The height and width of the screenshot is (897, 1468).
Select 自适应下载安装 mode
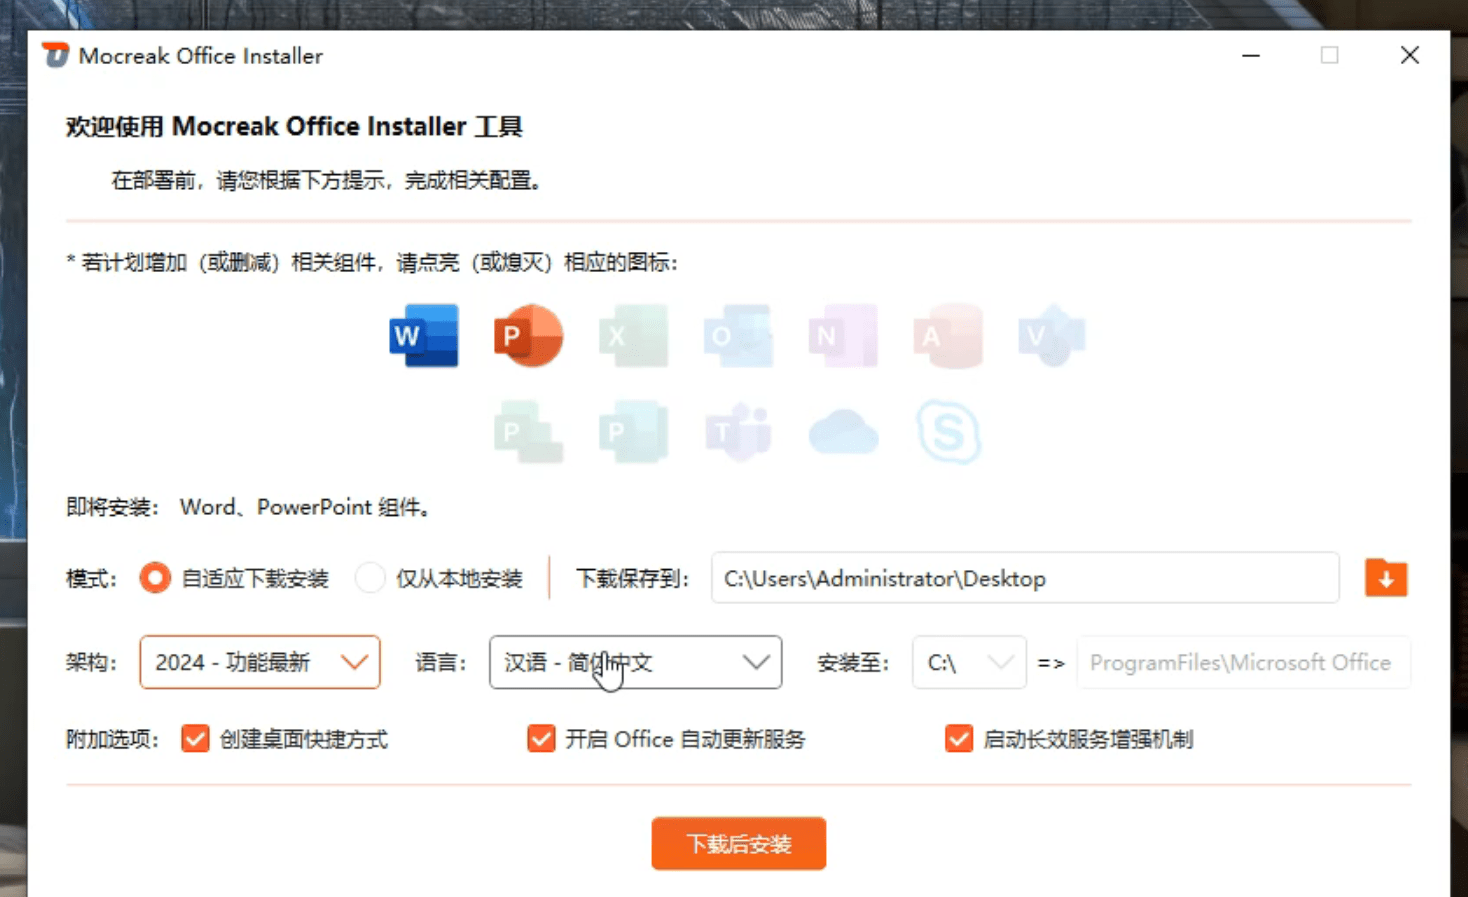[x=155, y=578]
